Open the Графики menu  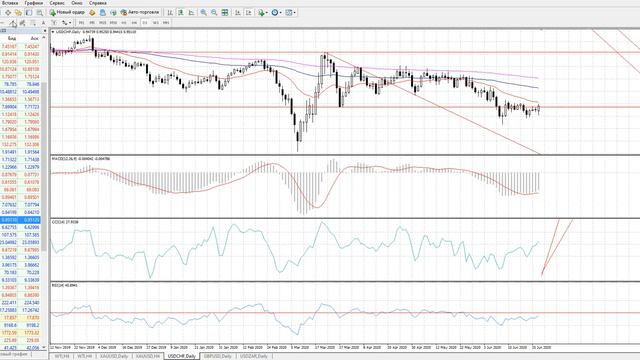tap(33, 3)
